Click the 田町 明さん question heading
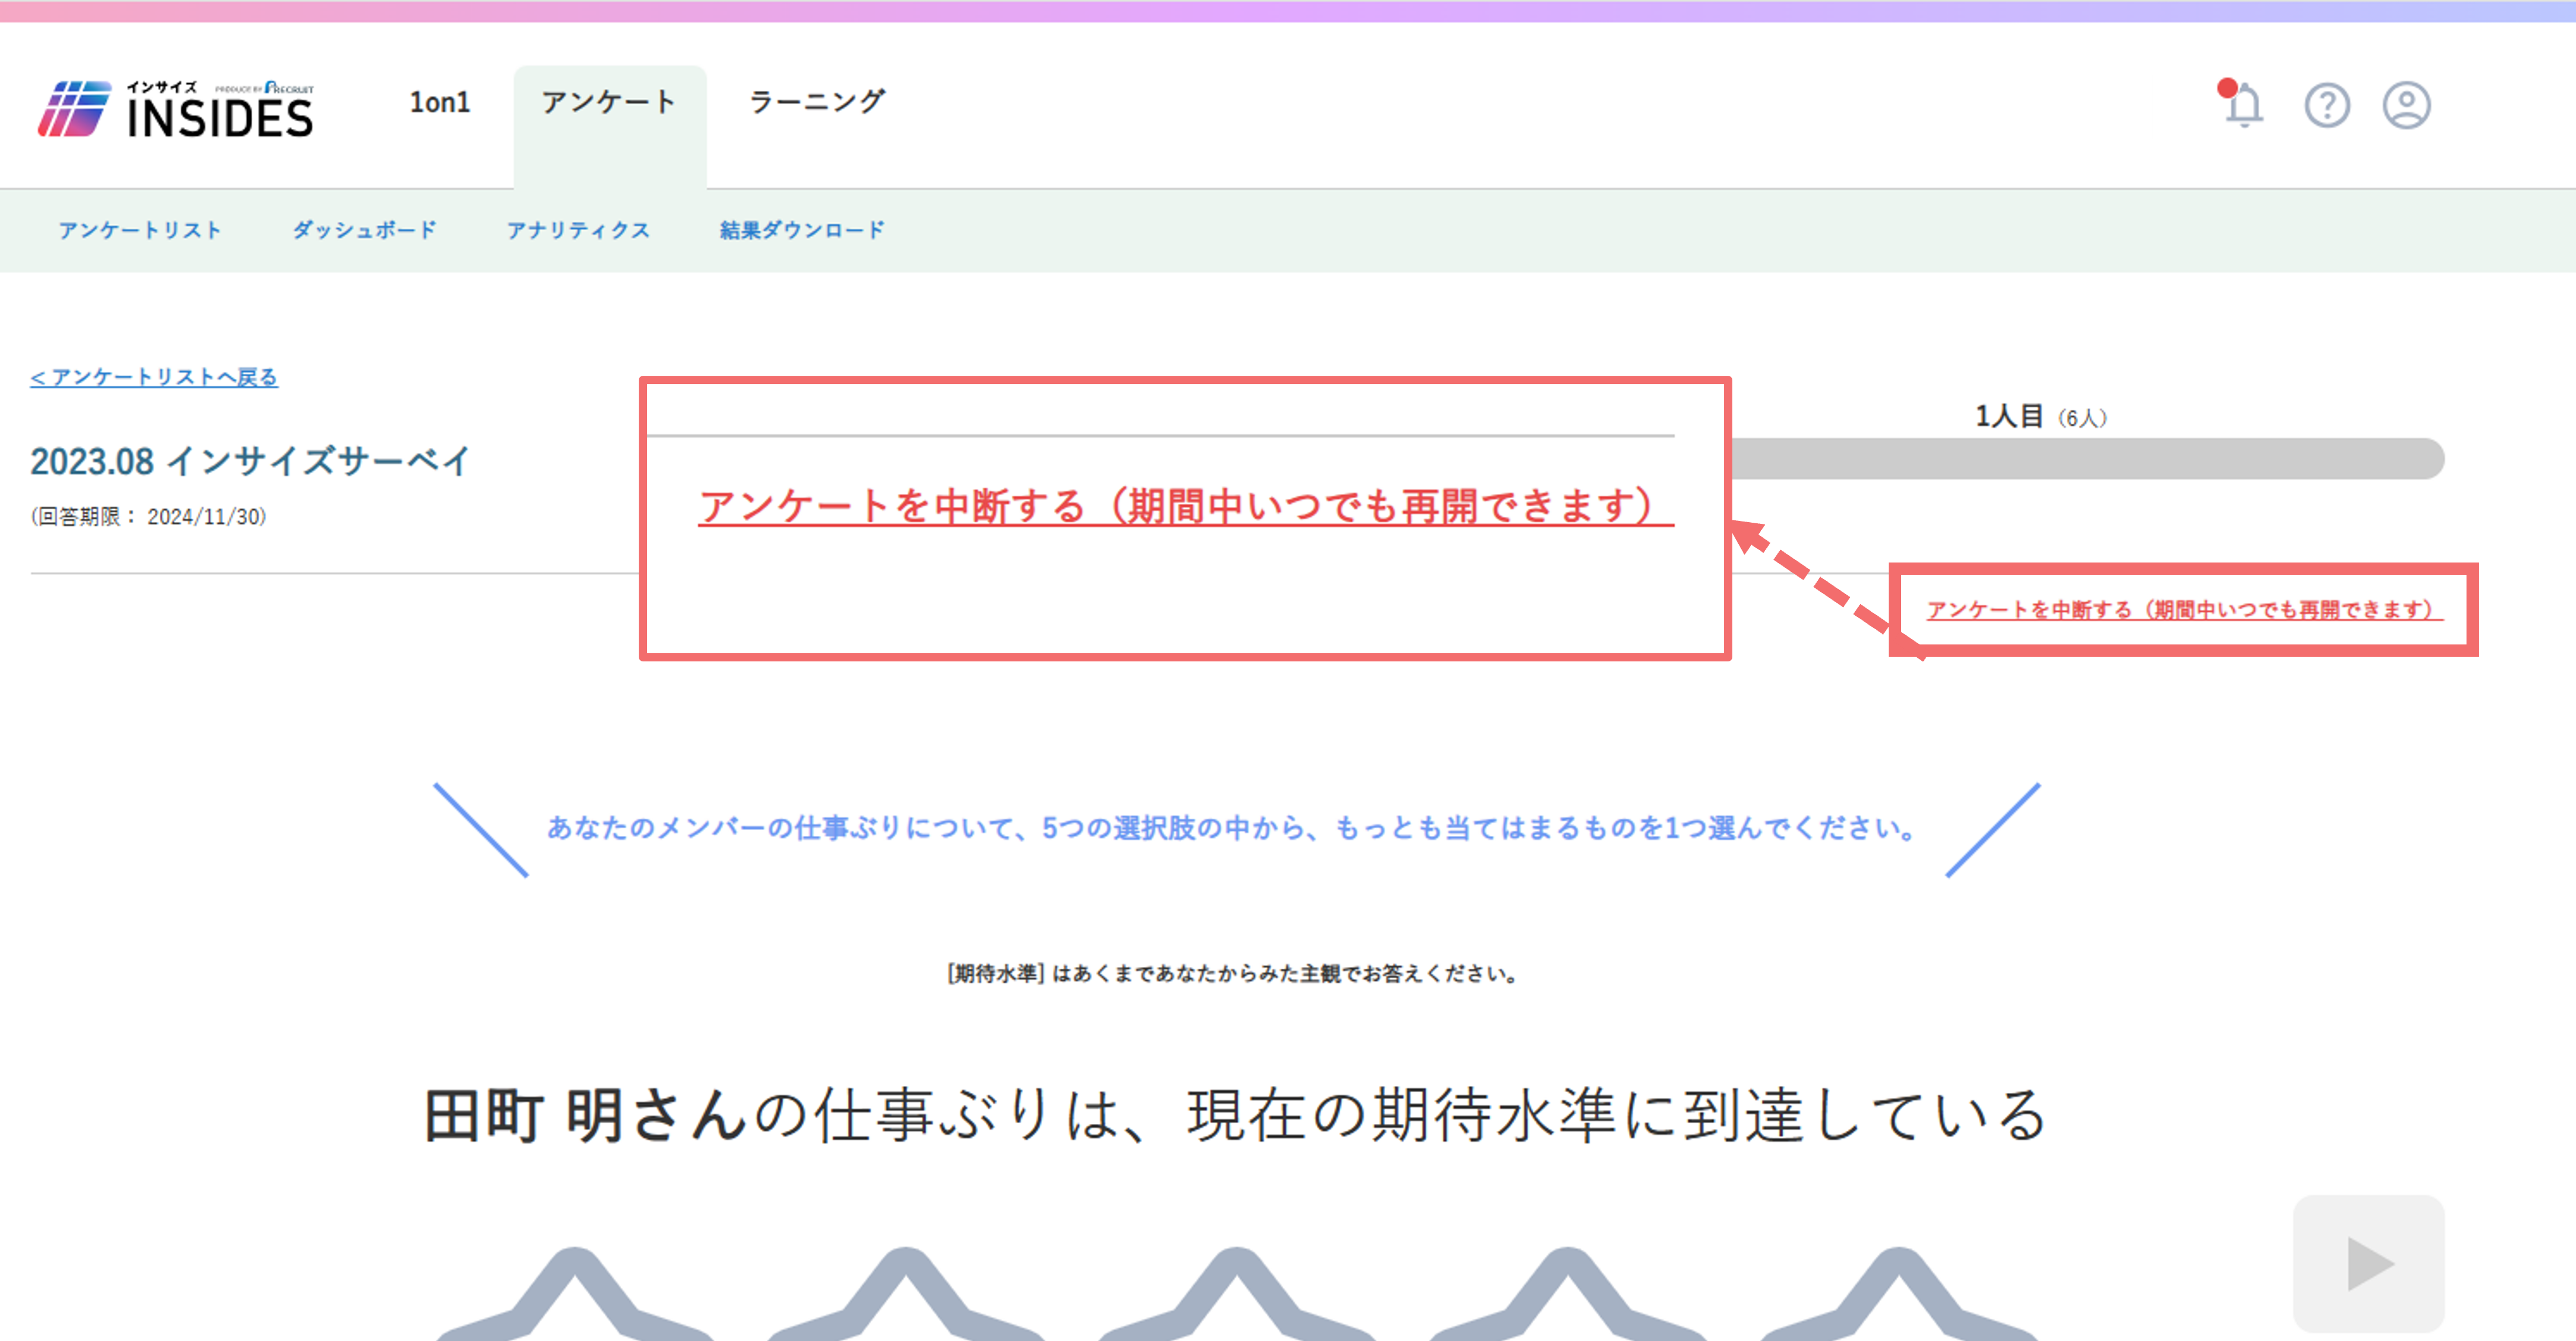The image size is (2576, 1341). (1235, 1115)
